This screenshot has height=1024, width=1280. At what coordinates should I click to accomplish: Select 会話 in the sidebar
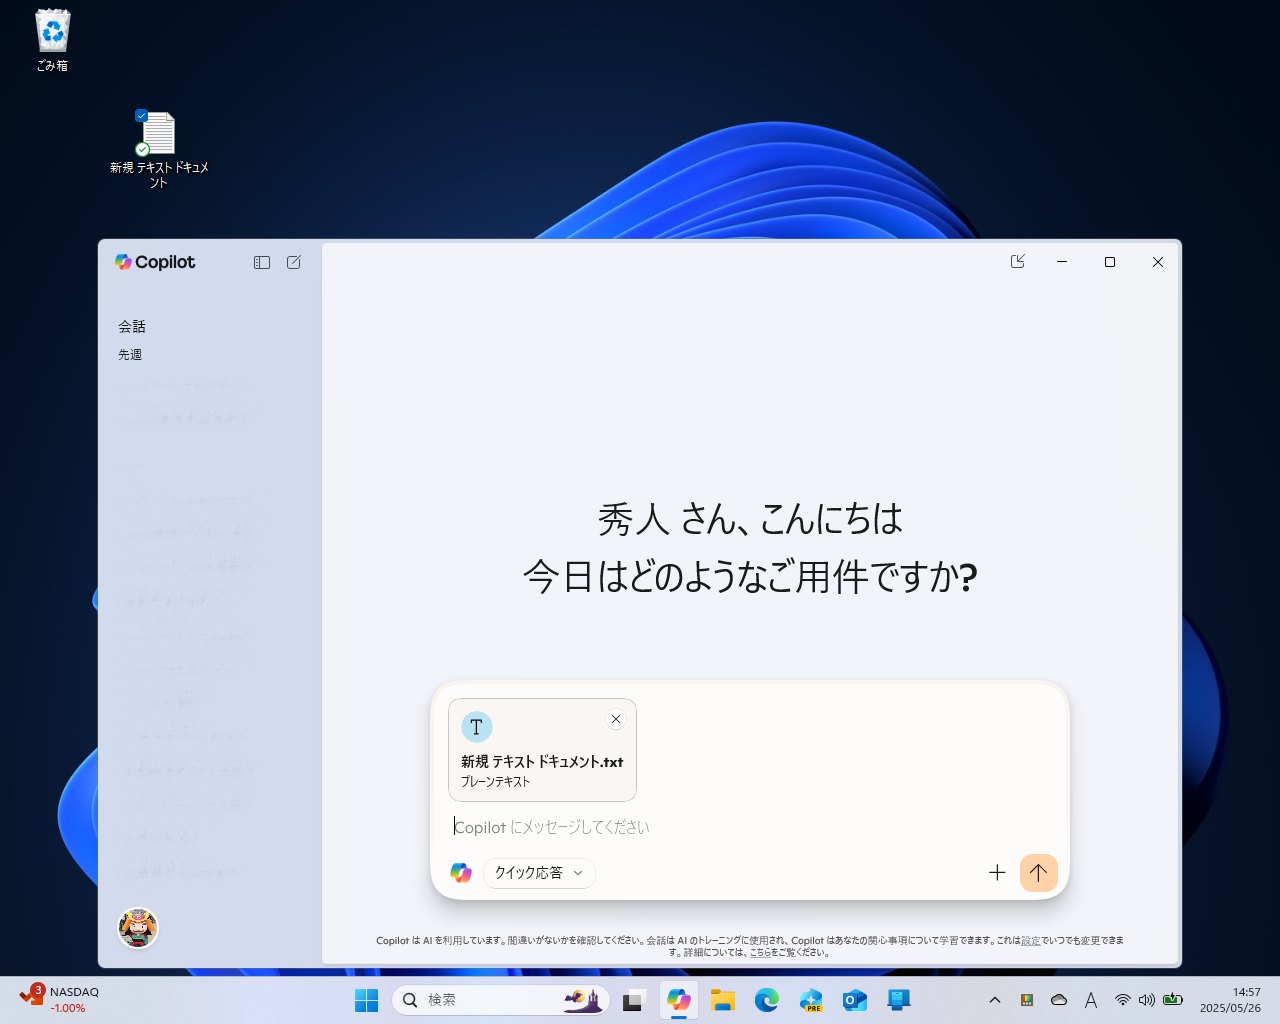132,326
